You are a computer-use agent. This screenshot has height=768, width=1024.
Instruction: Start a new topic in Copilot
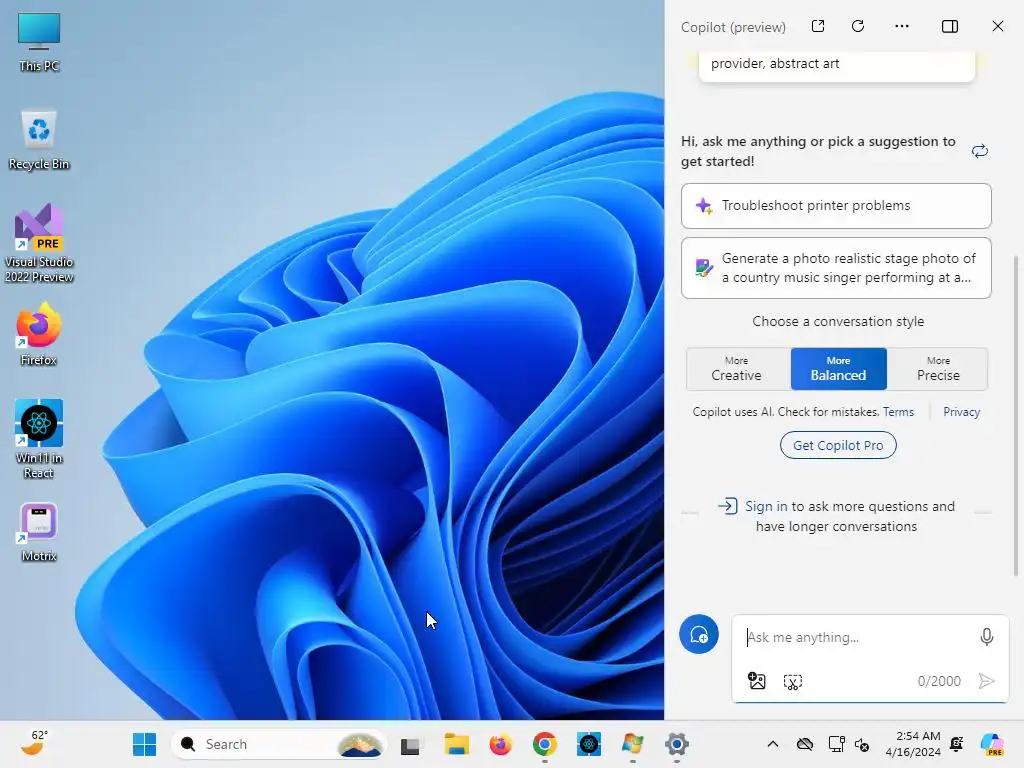tap(699, 634)
